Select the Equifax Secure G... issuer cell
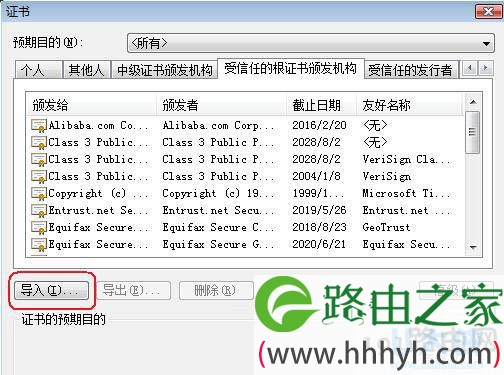 click(218, 245)
